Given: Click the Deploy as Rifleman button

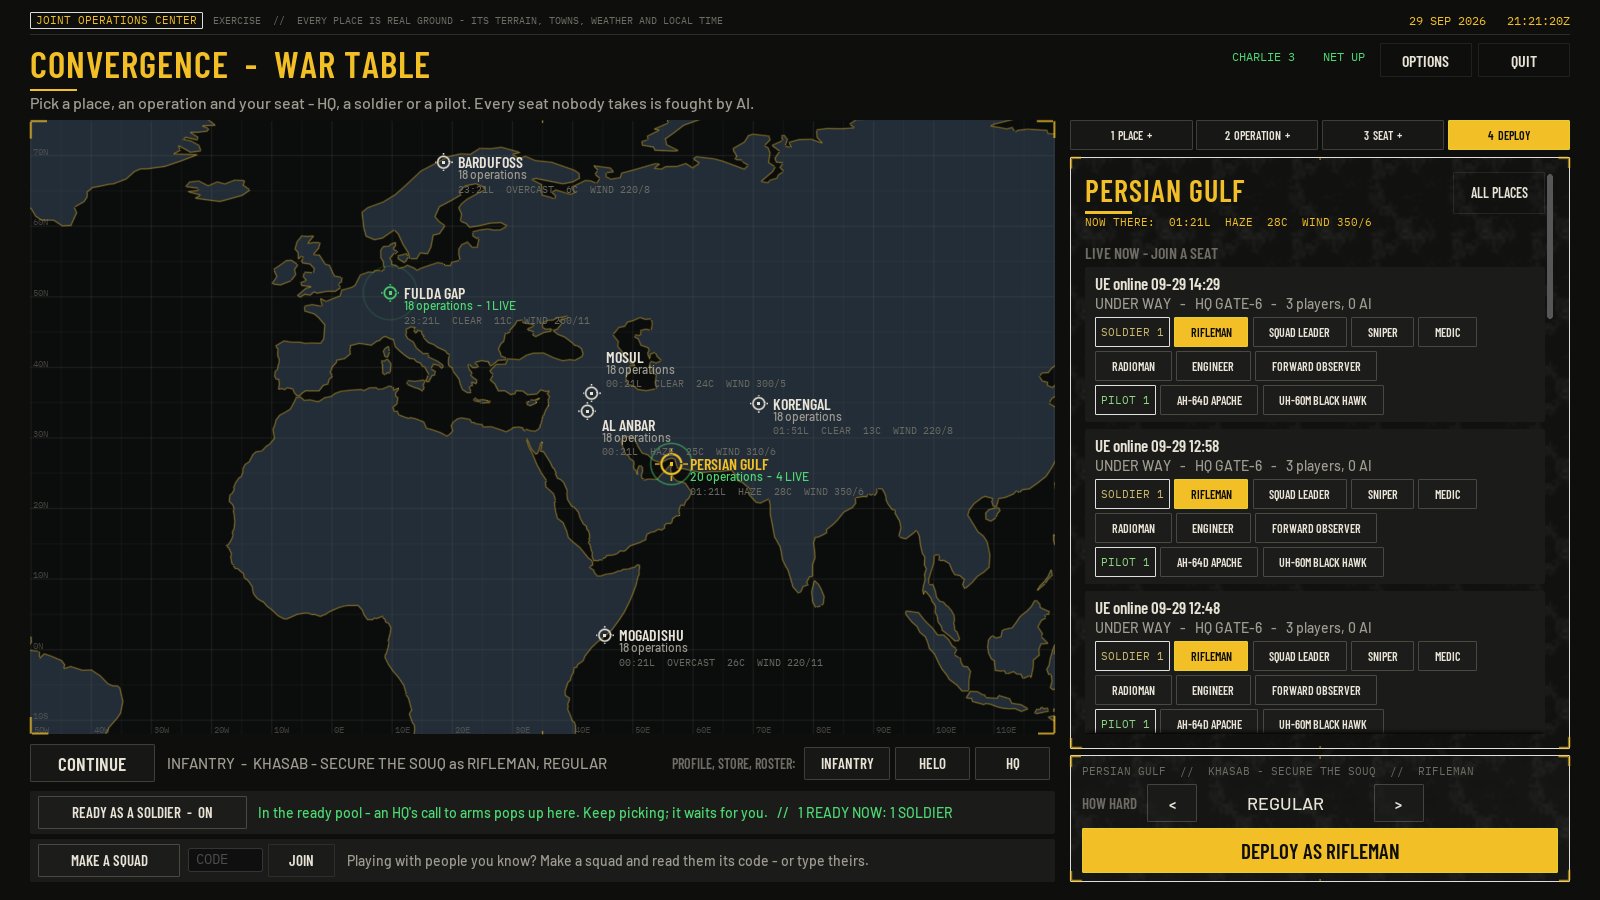Looking at the screenshot, I should [x=1320, y=851].
